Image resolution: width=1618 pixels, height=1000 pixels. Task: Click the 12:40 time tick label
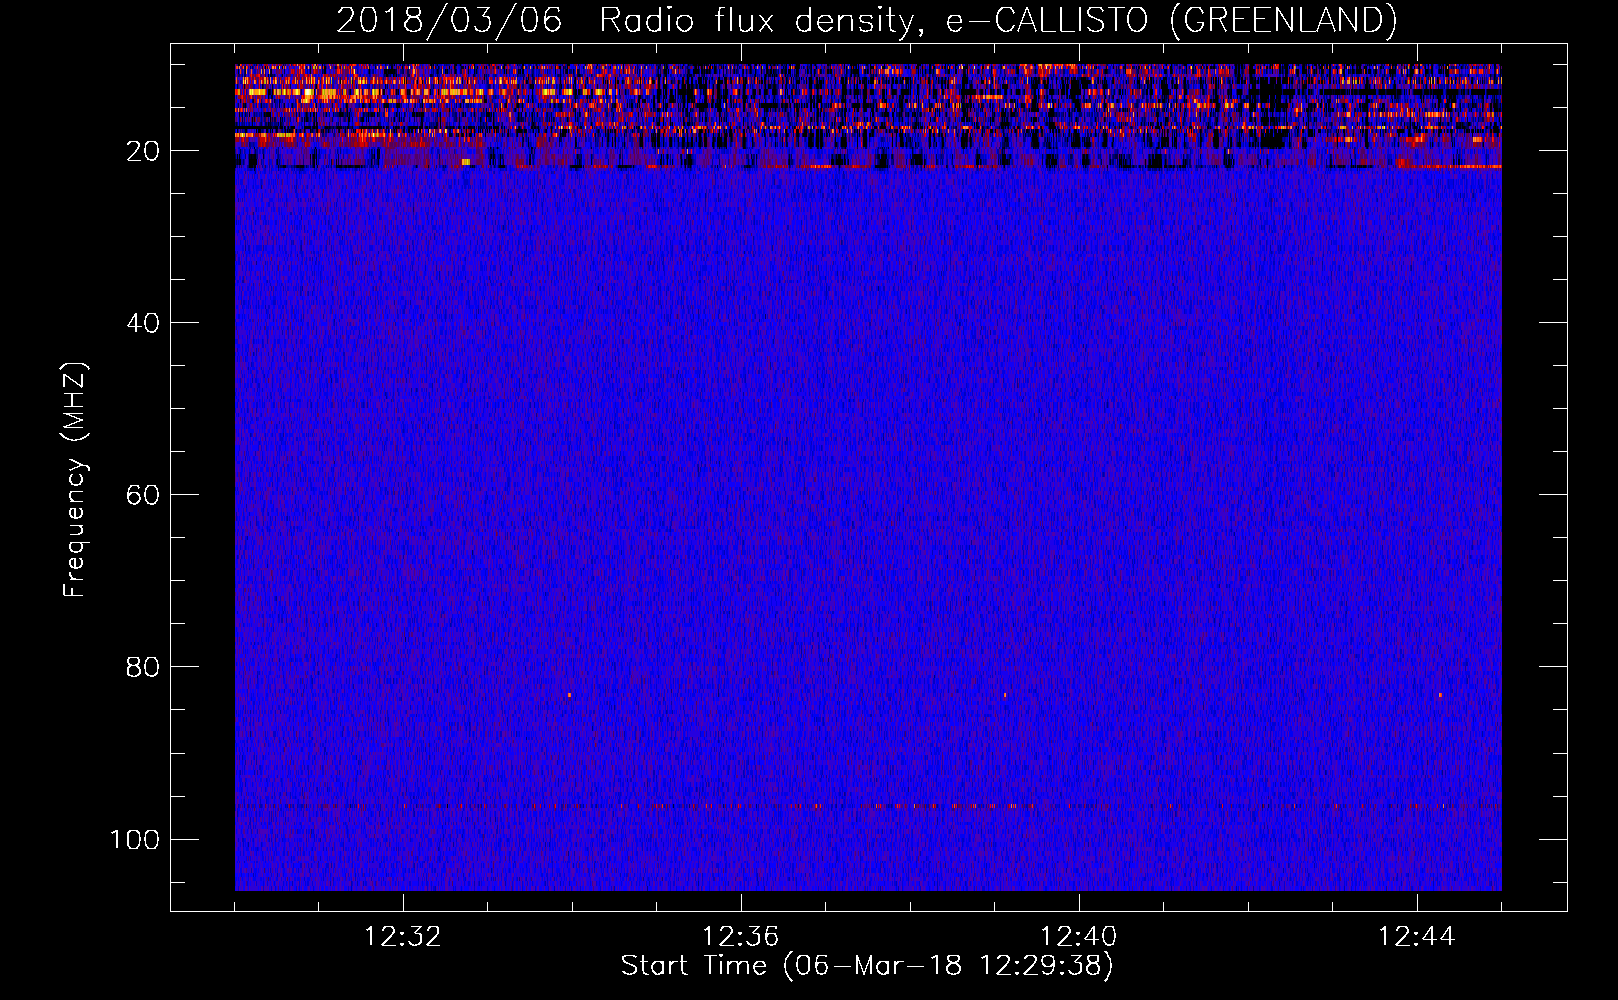(x=1079, y=937)
